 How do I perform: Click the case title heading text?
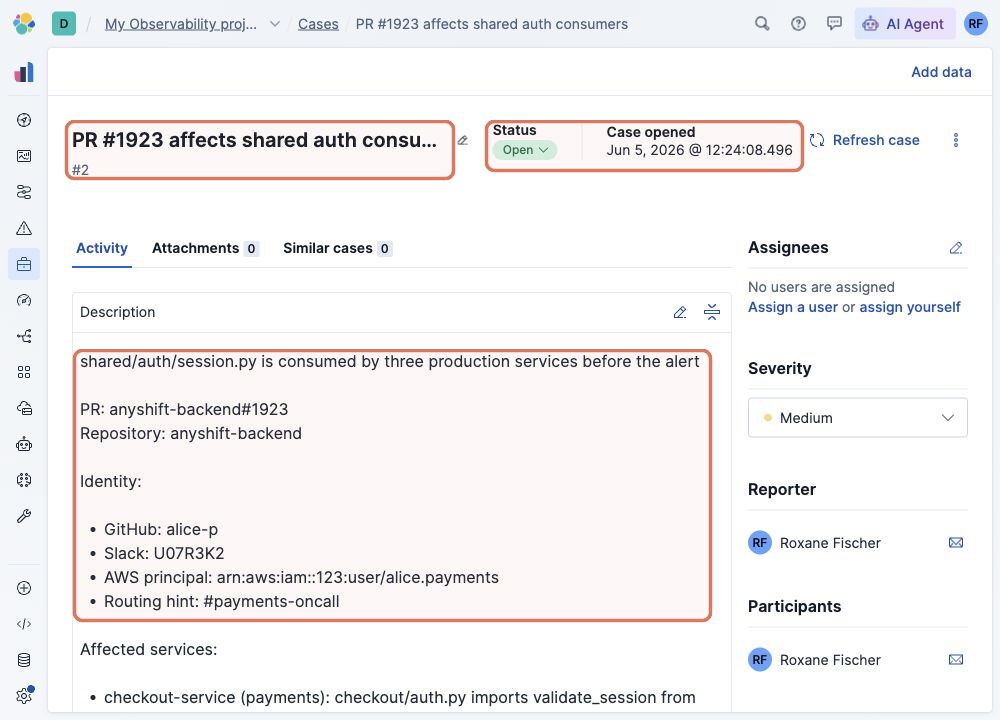coord(254,140)
